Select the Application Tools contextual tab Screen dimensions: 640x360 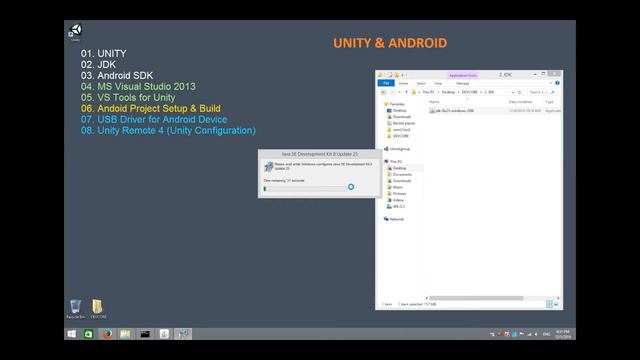462,75
